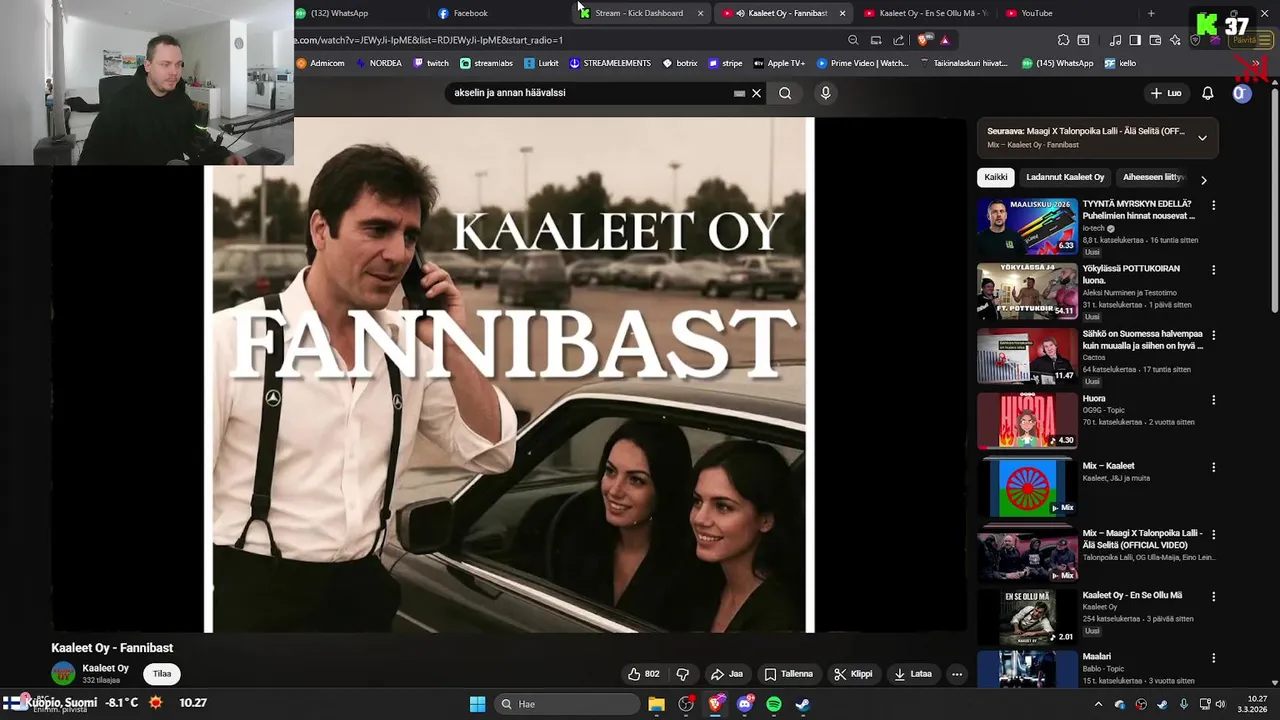Open Leo AI sparkle icon
Image resolution: width=1280 pixels, height=720 pixels.
click(x=1175, y=40)
